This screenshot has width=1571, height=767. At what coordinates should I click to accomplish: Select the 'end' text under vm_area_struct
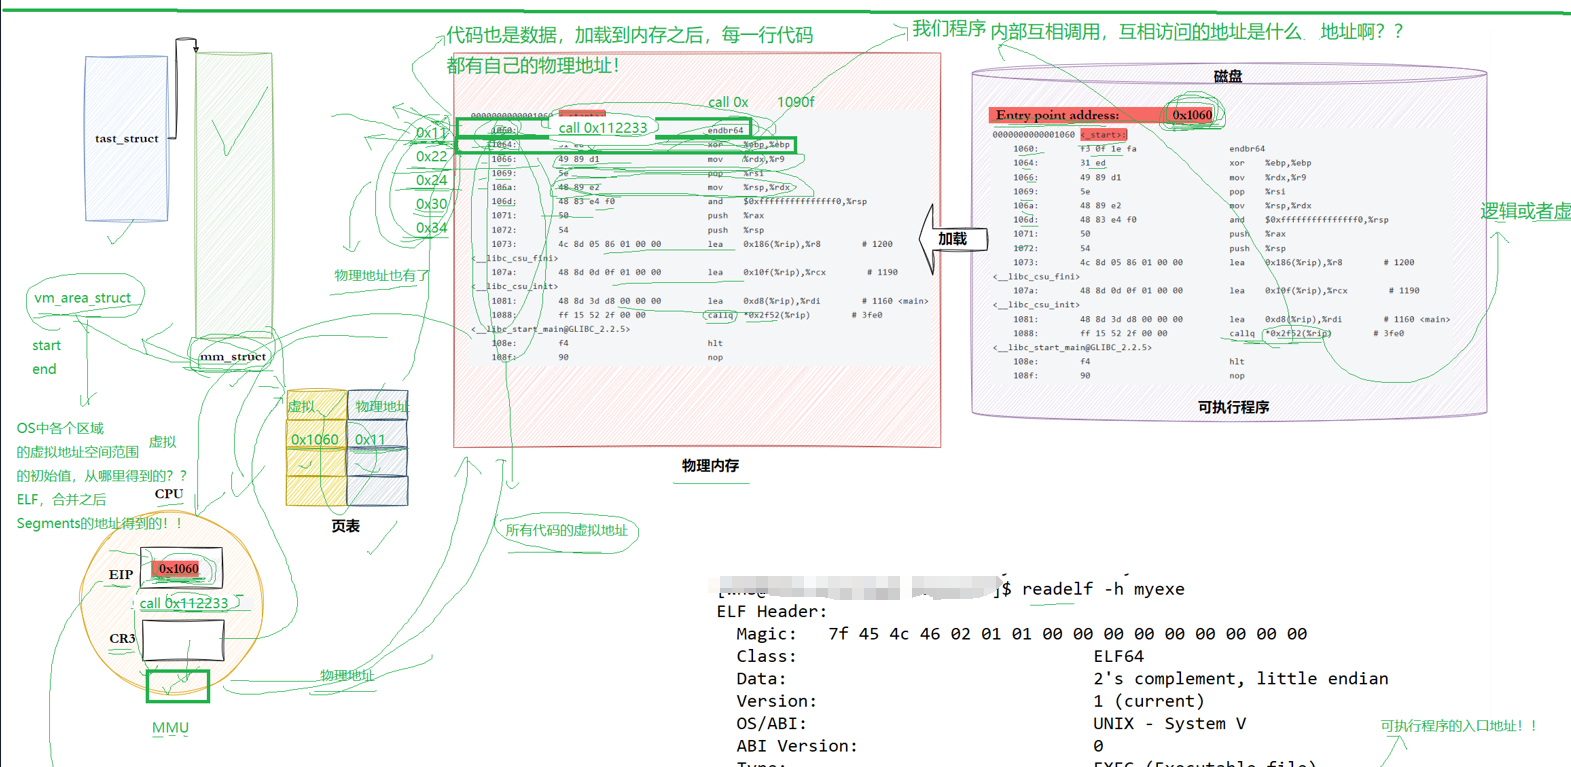coord(44,369)
